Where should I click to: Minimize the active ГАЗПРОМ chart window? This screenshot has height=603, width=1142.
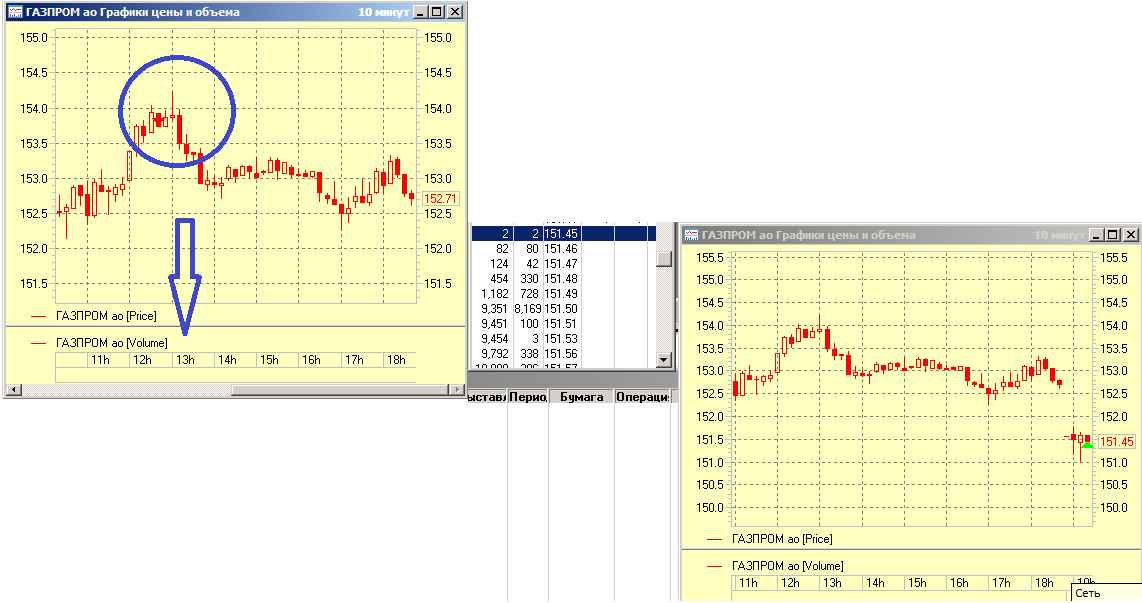[420, 12]
